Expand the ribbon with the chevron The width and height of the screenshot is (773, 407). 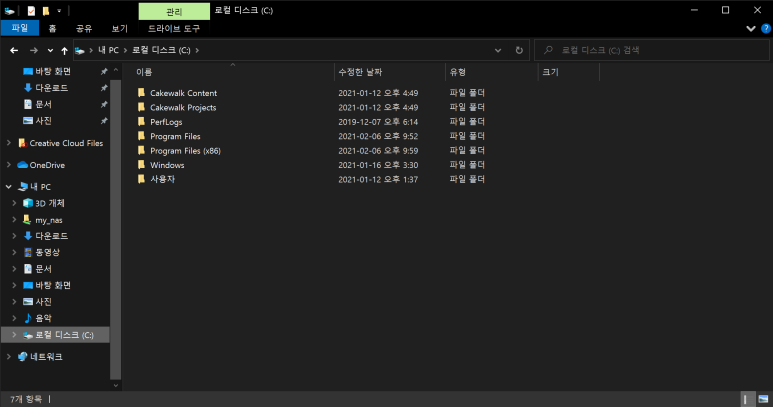pyautogui.click(x=750, y=29)
